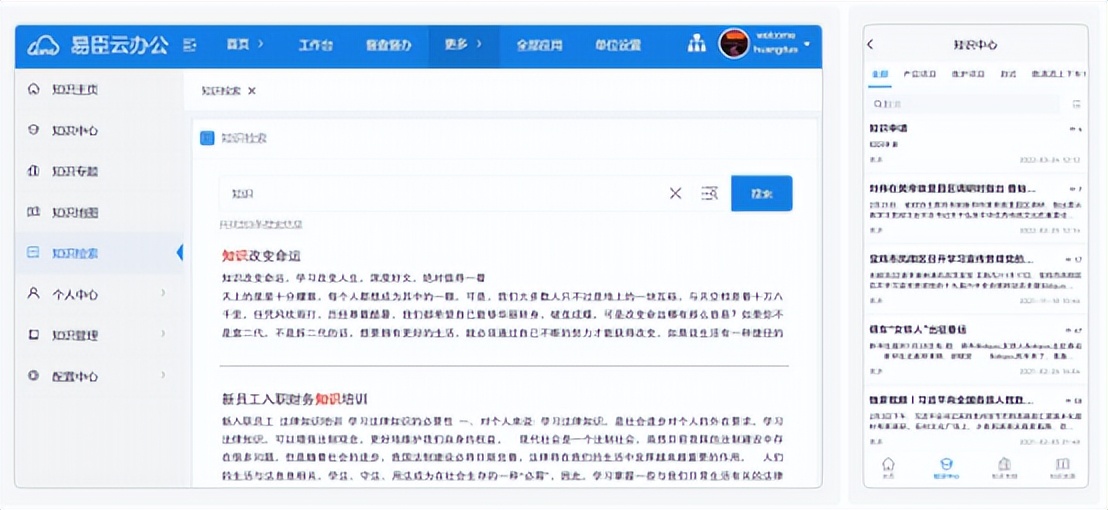The height and width of the screenshot is (510, 1108).
Task: Open the 工作台 top menu
Action: tap(315, 45)
